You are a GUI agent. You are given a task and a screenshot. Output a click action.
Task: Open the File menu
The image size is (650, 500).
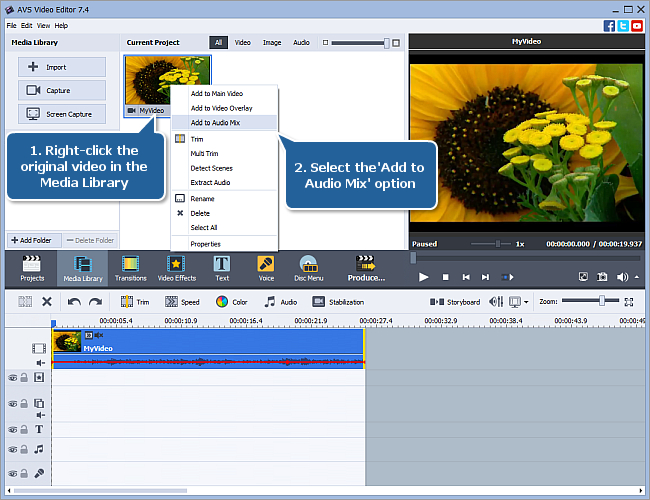12,26
